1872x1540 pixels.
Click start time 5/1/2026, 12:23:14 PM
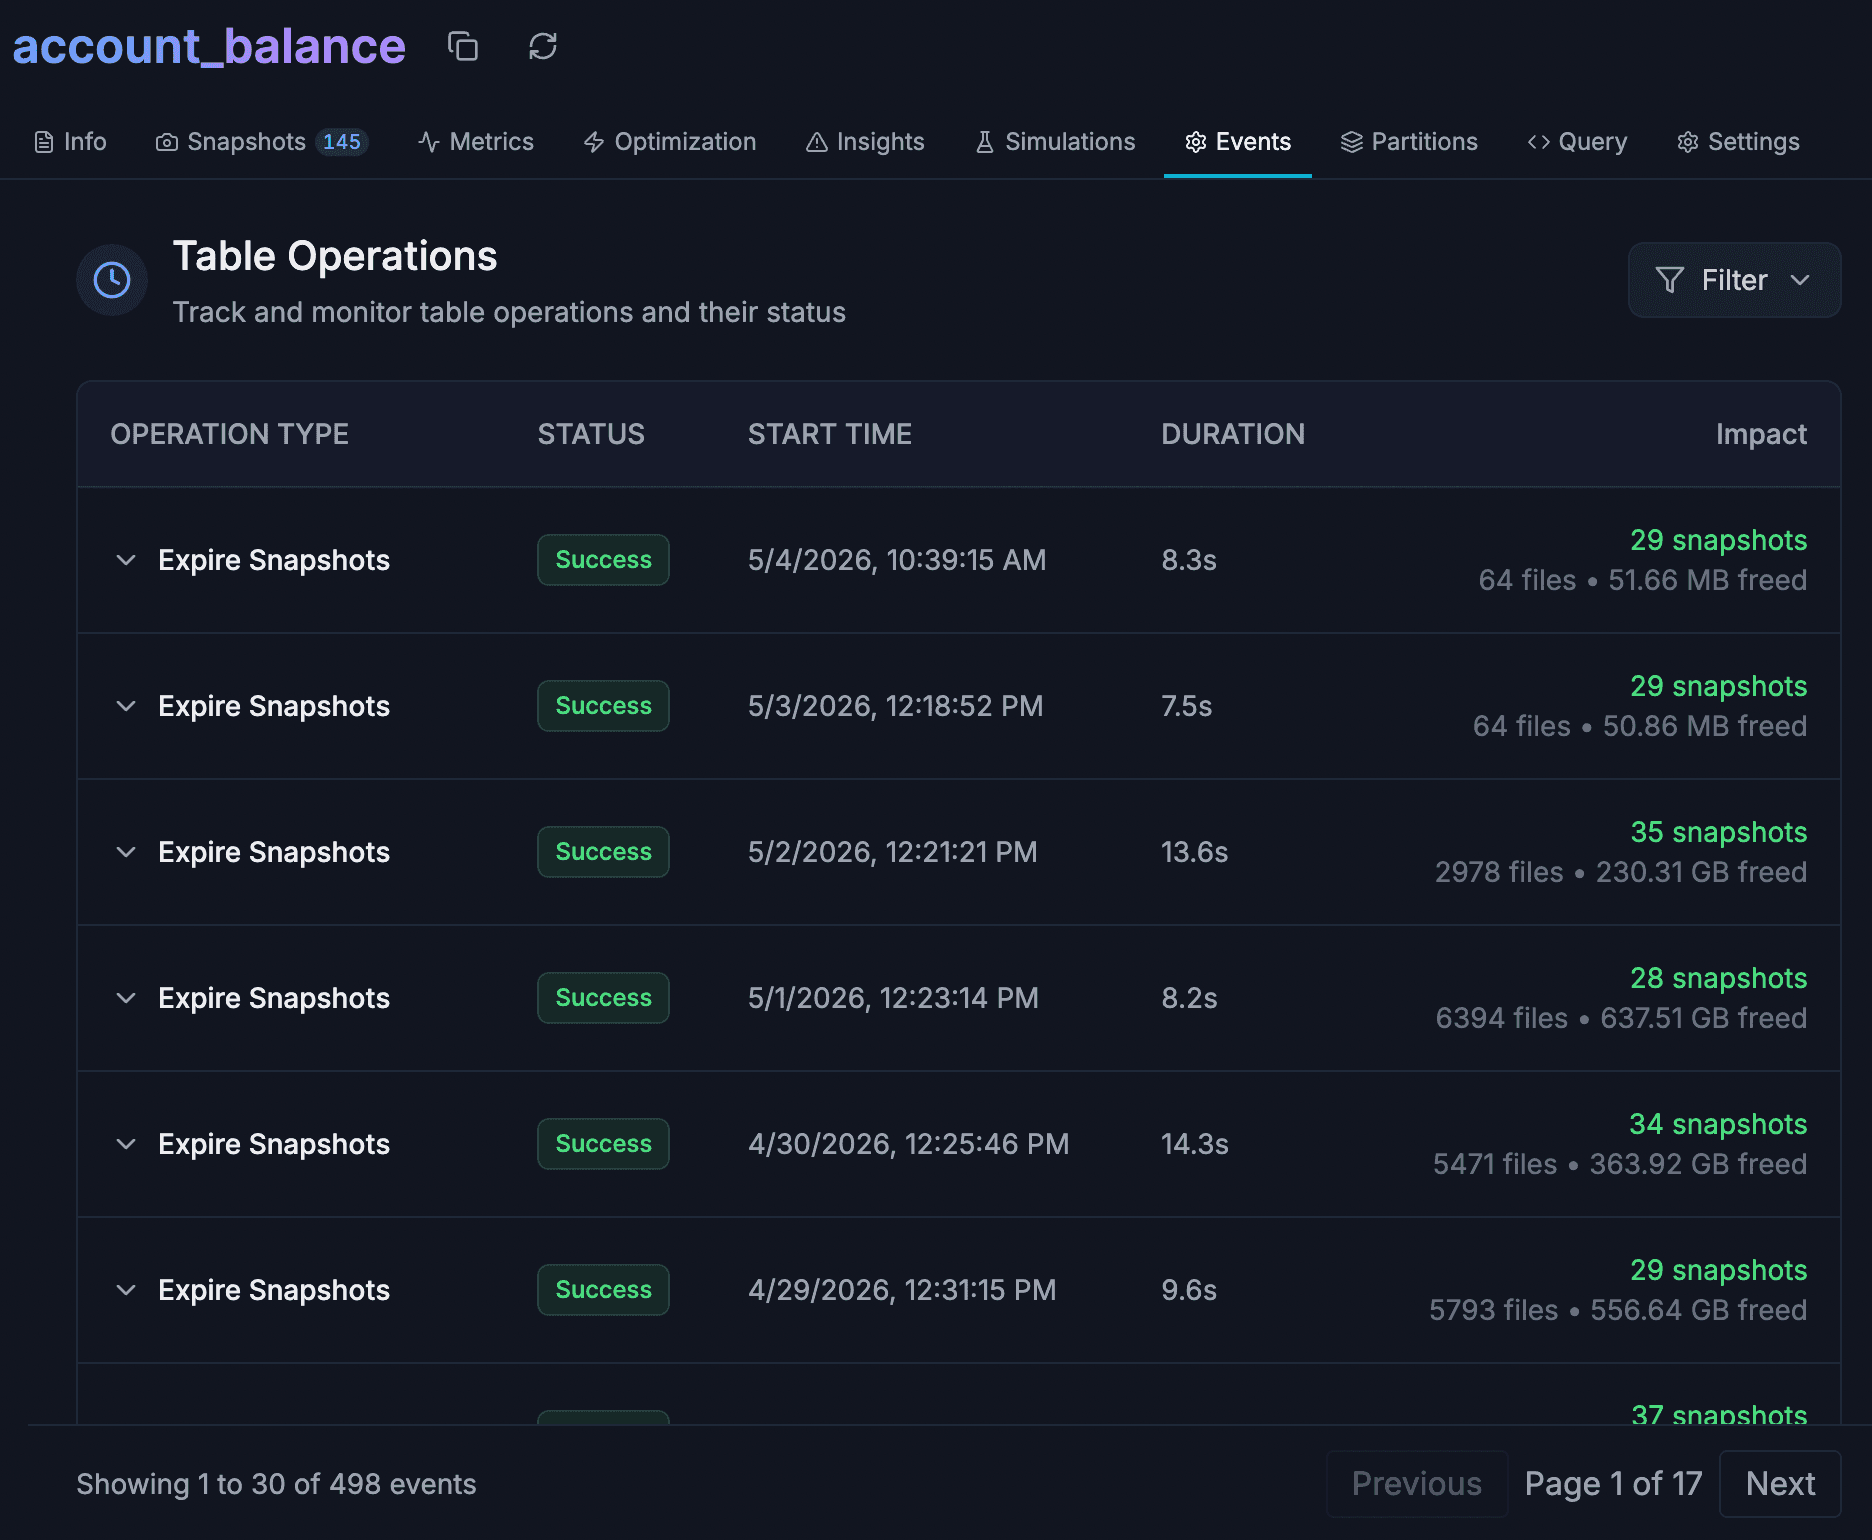tap(893, 998)
